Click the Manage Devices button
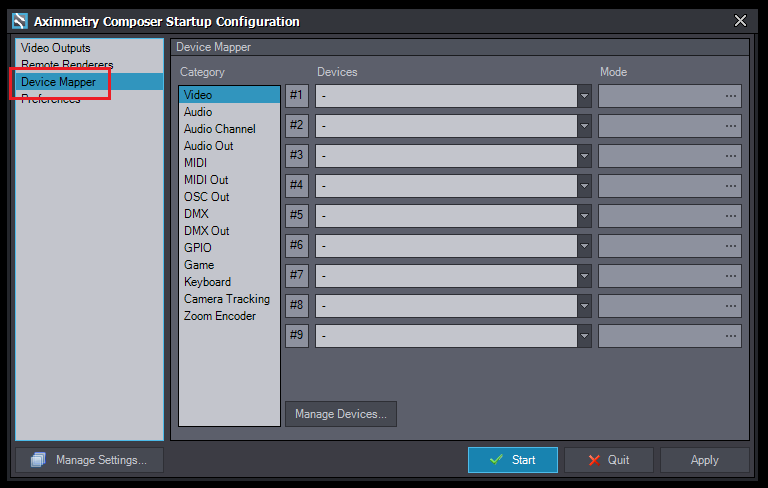 point(340,414)
